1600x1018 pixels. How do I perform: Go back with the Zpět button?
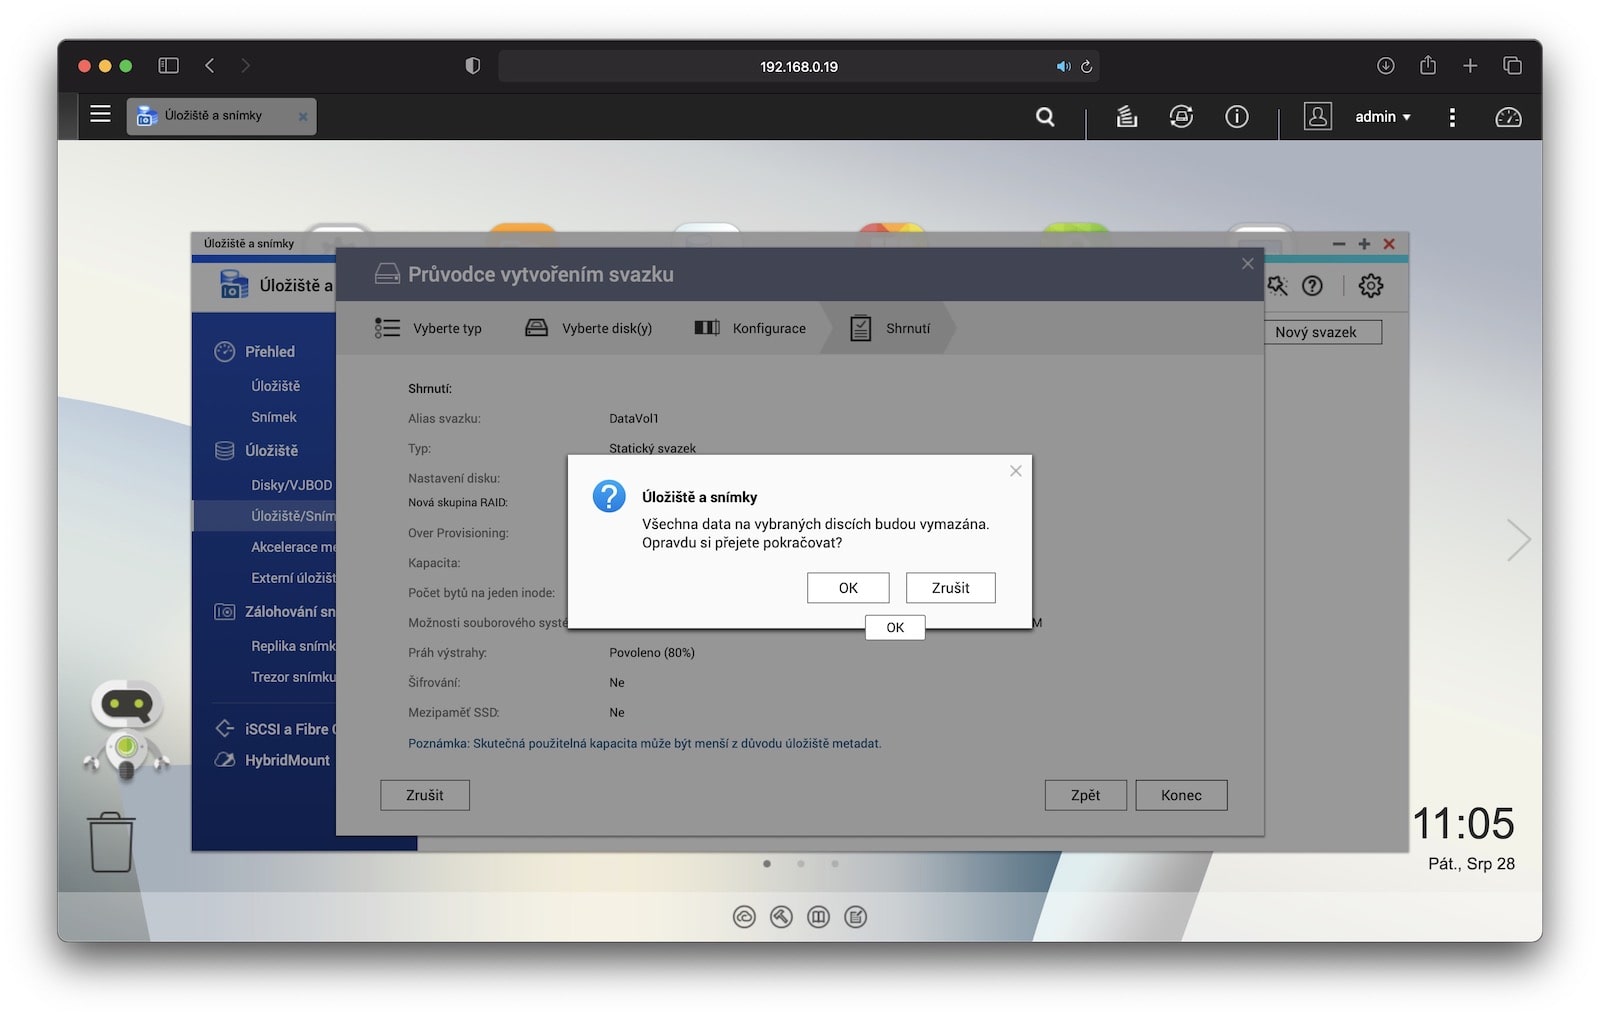(x=1085, y=795)
